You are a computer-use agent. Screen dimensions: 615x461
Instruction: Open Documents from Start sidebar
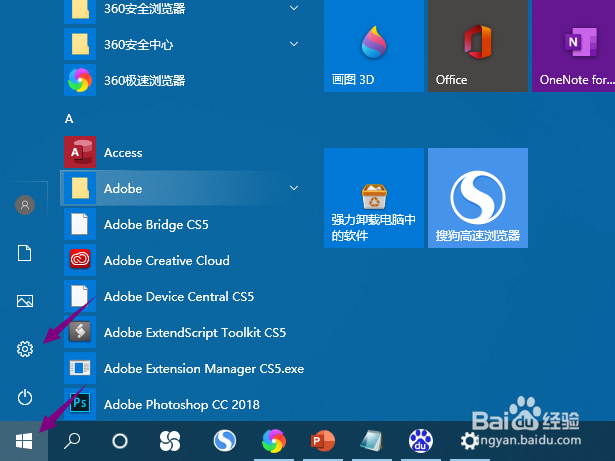24,253
